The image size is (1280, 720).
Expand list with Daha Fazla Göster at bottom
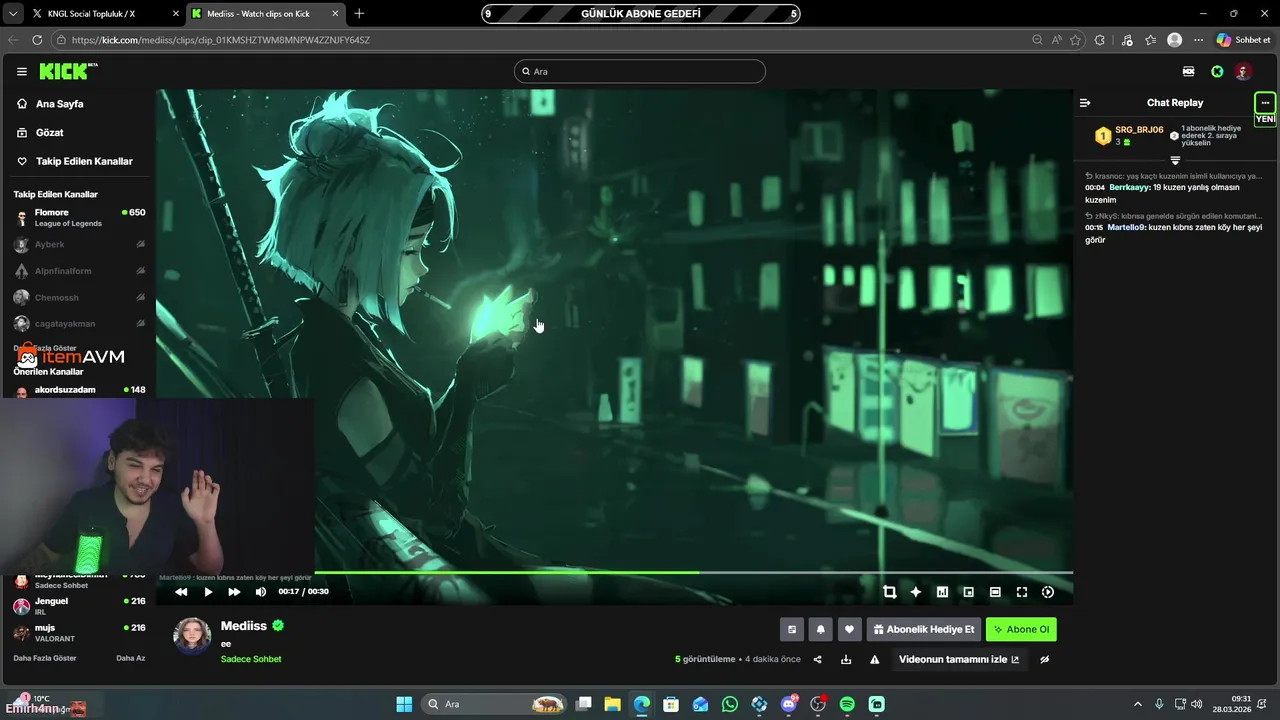click(x=45, y=658)
